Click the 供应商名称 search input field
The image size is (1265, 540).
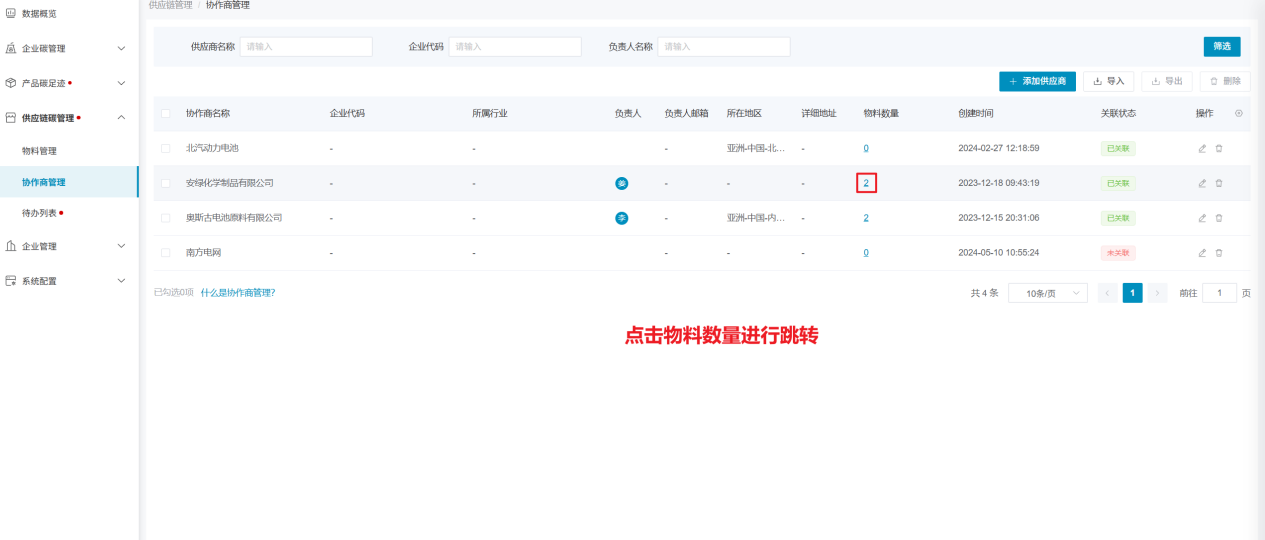coord(306,47)
